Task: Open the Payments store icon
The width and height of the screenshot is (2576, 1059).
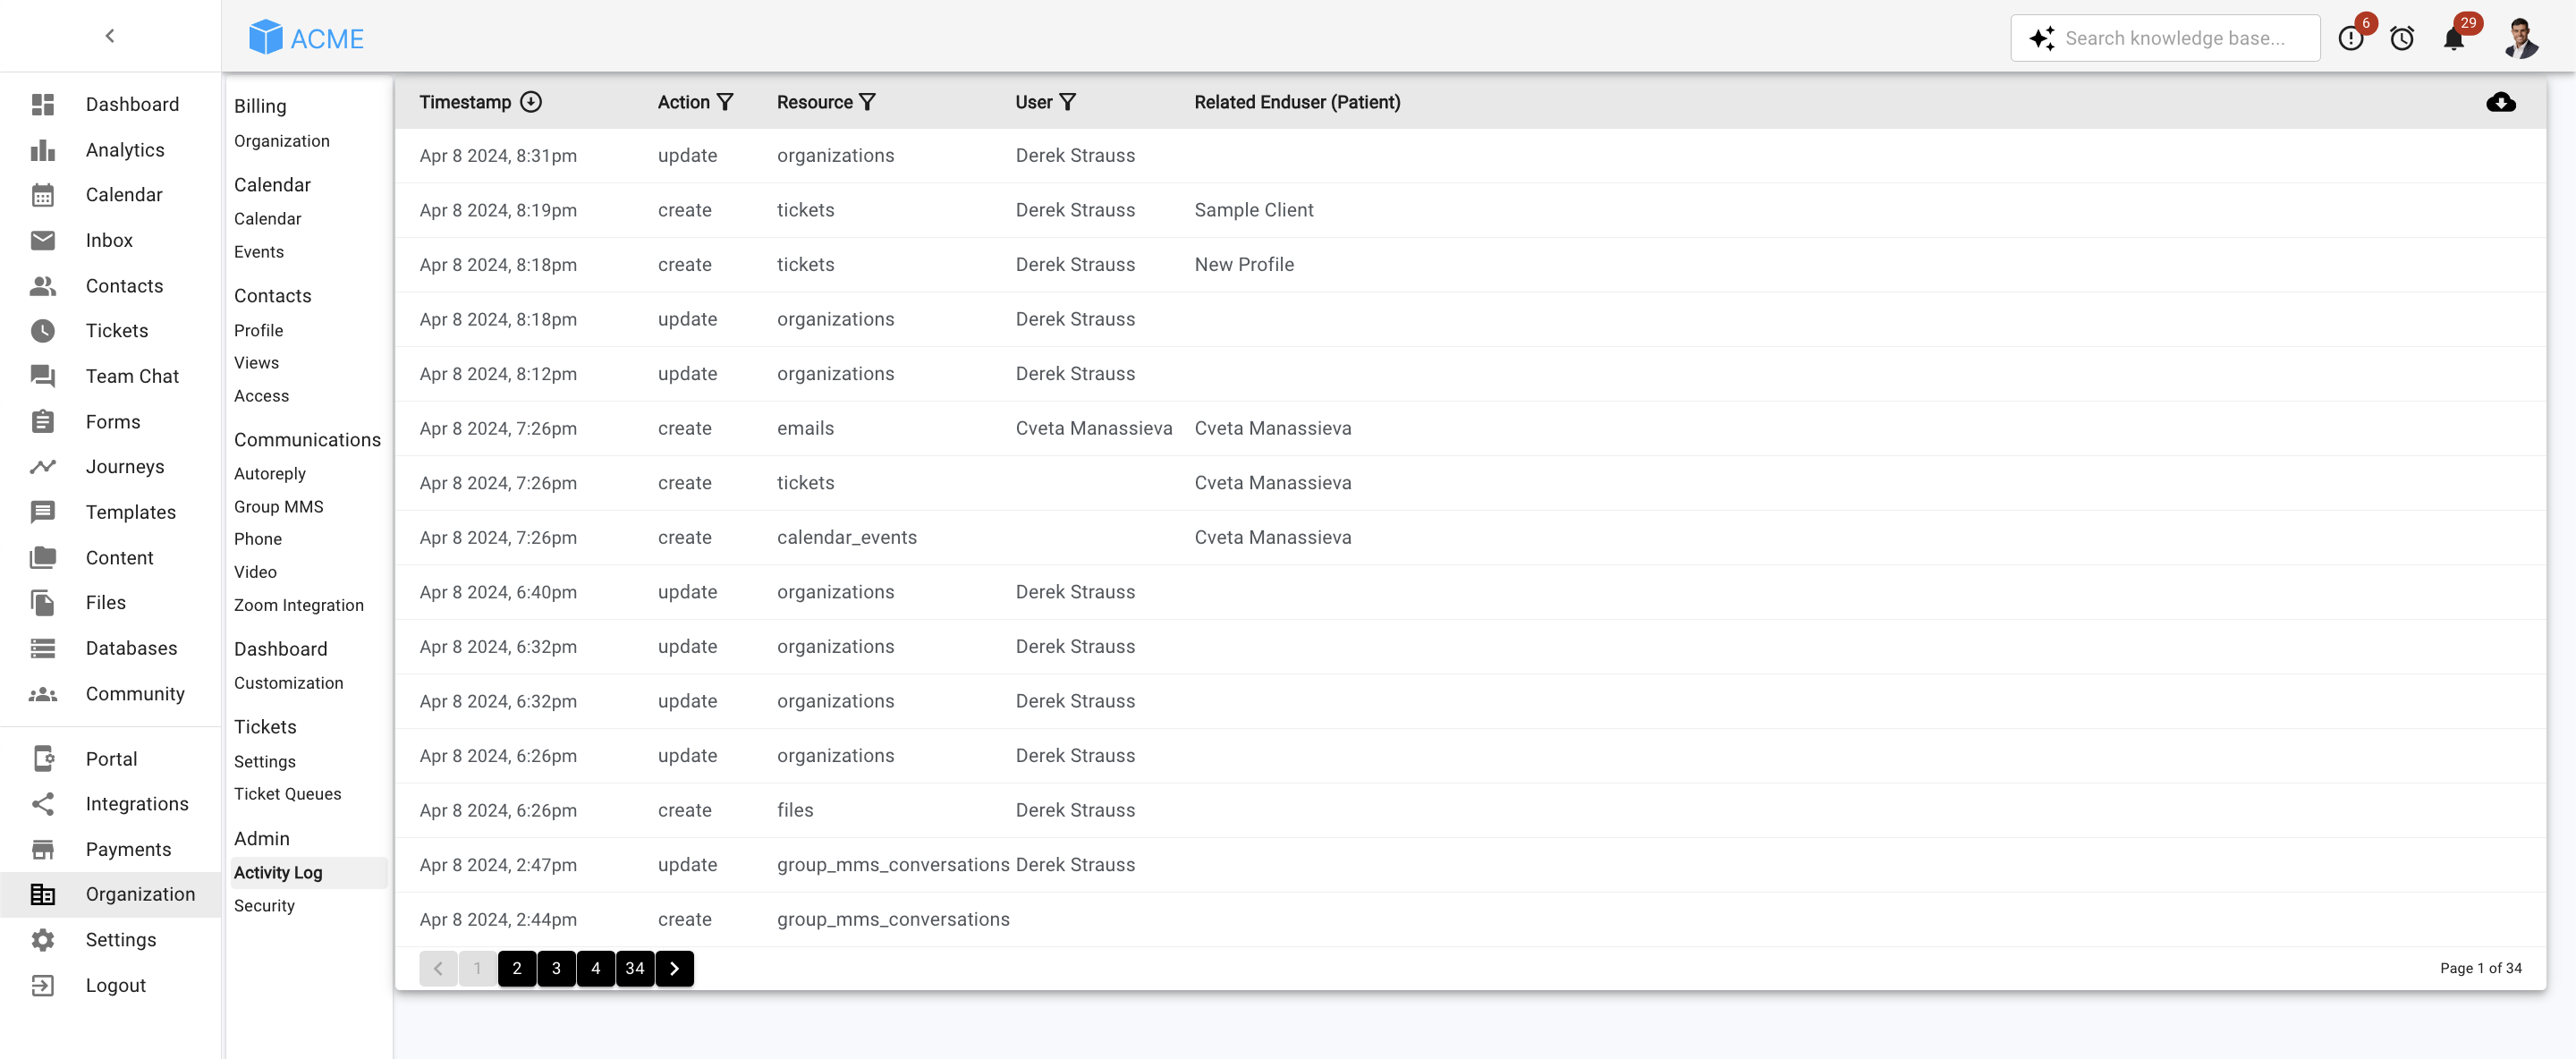Action: click(x=43, y=850)
